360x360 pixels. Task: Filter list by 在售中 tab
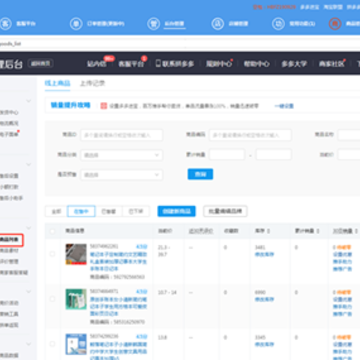pyautogui.click(x=81, y=211)
